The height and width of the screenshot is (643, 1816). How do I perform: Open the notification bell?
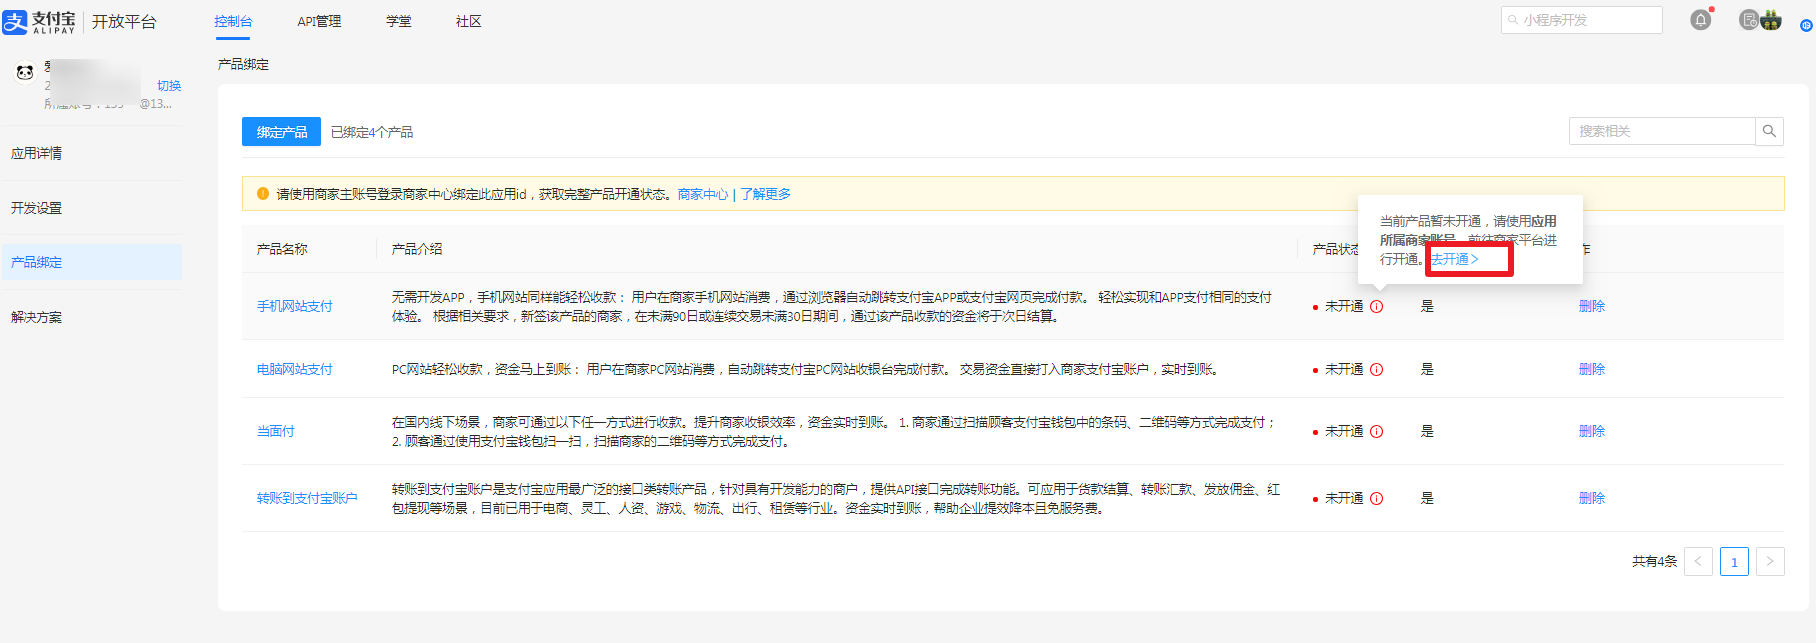[1701, 20]
